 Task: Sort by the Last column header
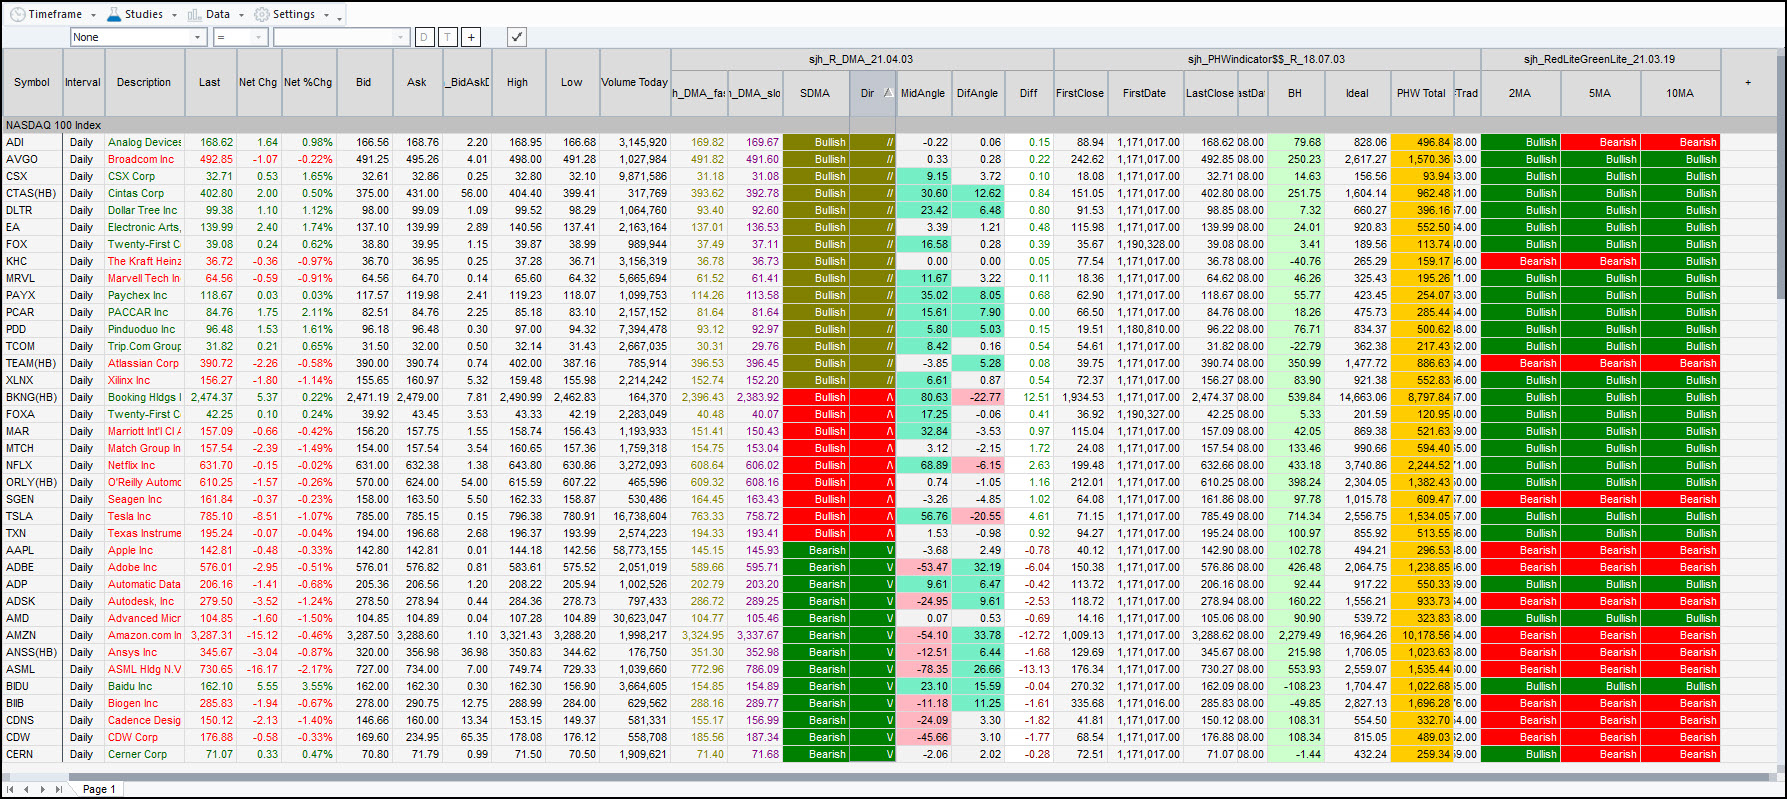point(210,82)
